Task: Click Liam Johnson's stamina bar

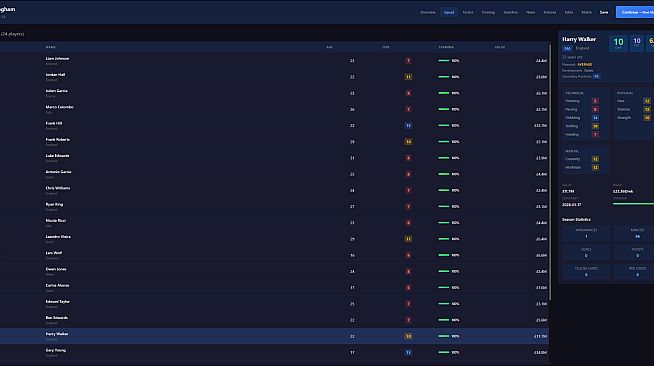Action: 444,61
